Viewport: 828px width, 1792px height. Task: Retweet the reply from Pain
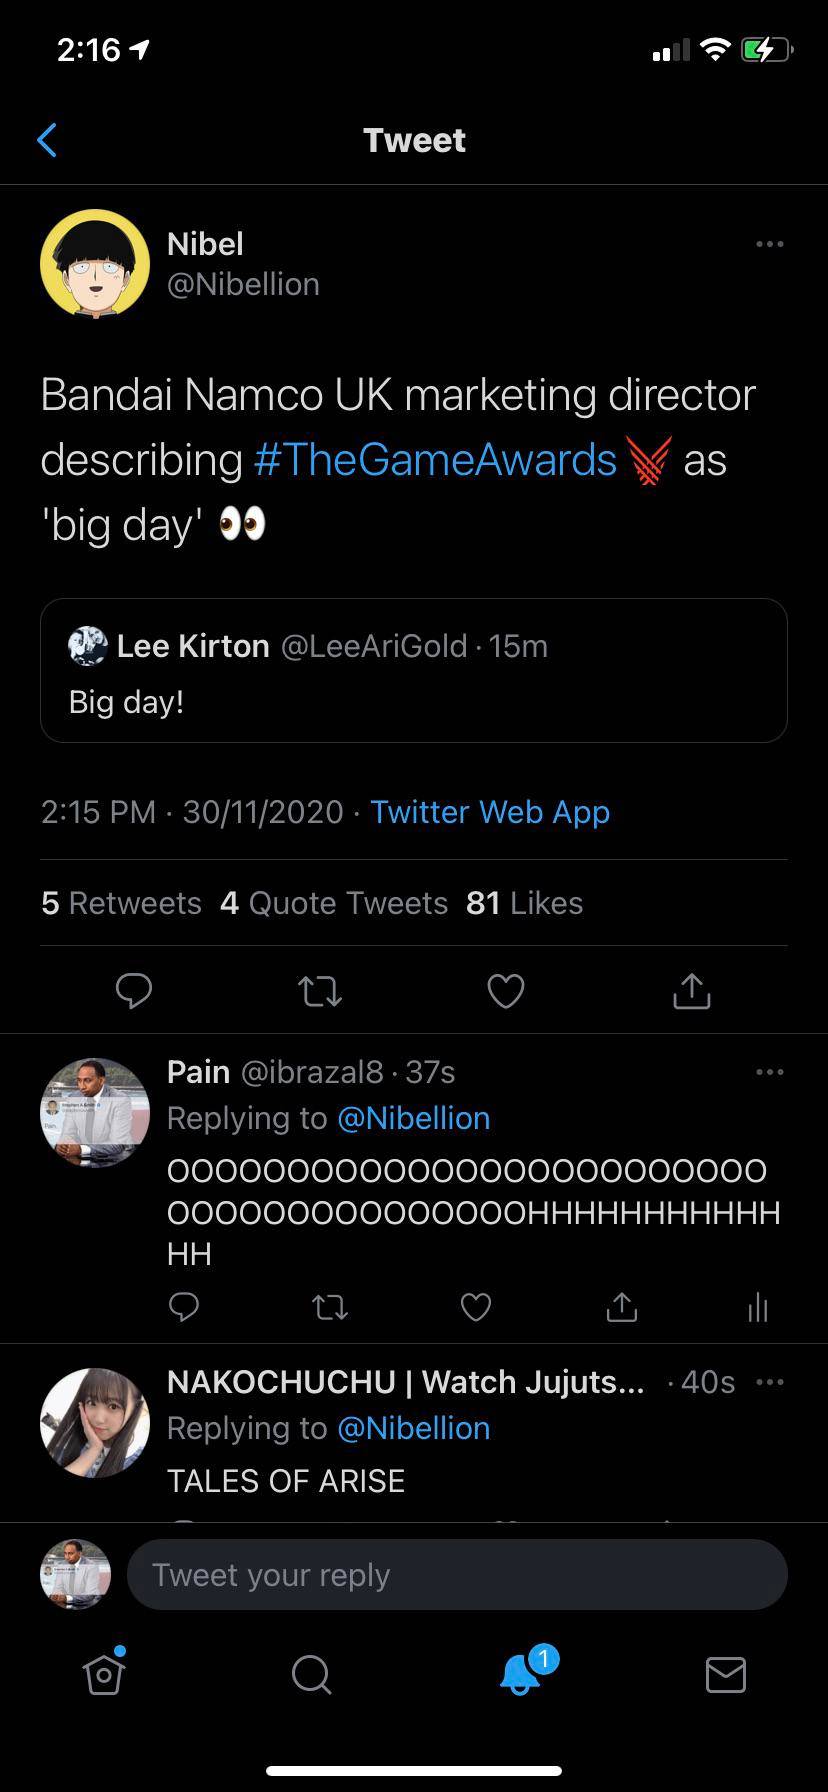pyautogui.click(x=330, y=1306)
